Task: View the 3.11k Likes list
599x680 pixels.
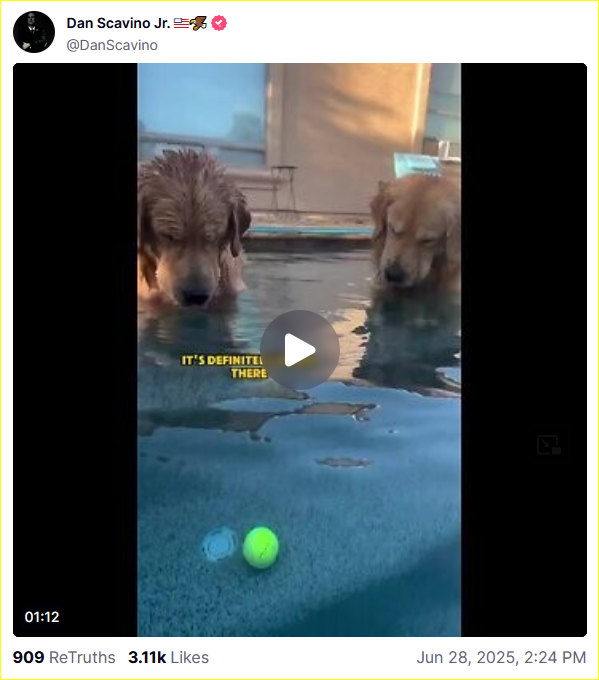Action: (168, 657)
